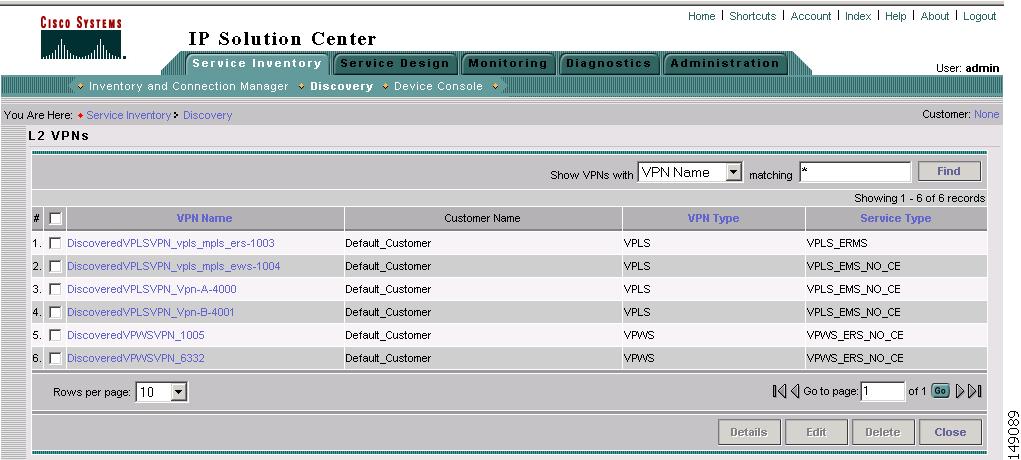Sort by VPN Type column header

coord(713,218)
